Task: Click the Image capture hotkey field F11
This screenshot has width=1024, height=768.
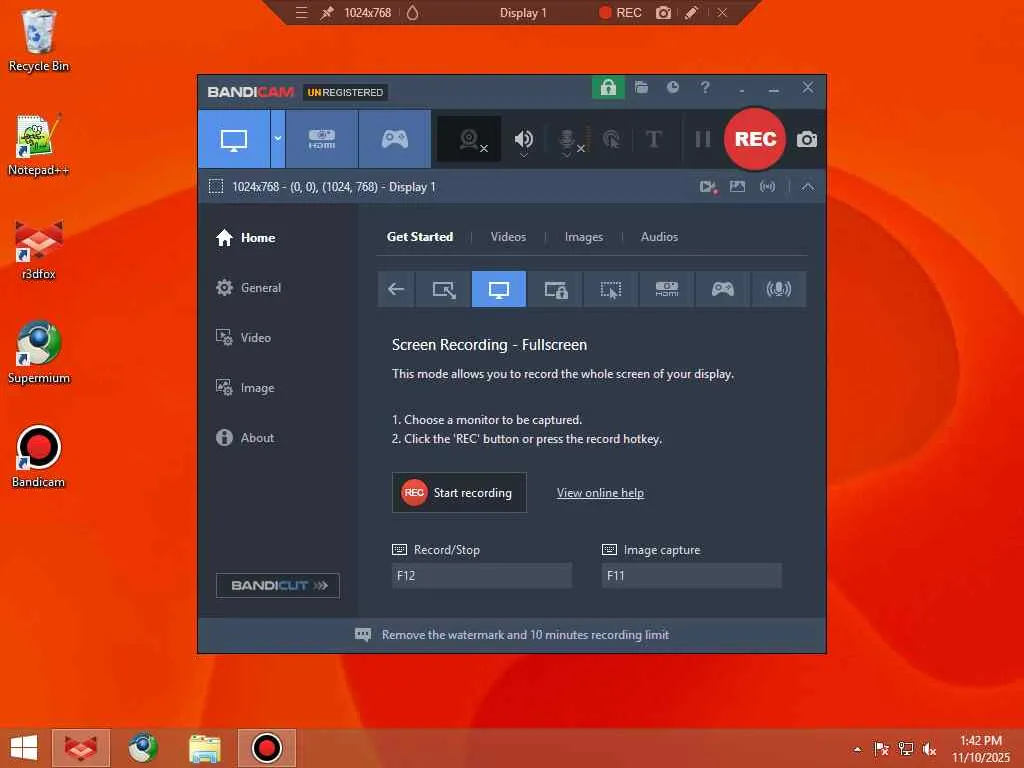Action: point(692,575)
